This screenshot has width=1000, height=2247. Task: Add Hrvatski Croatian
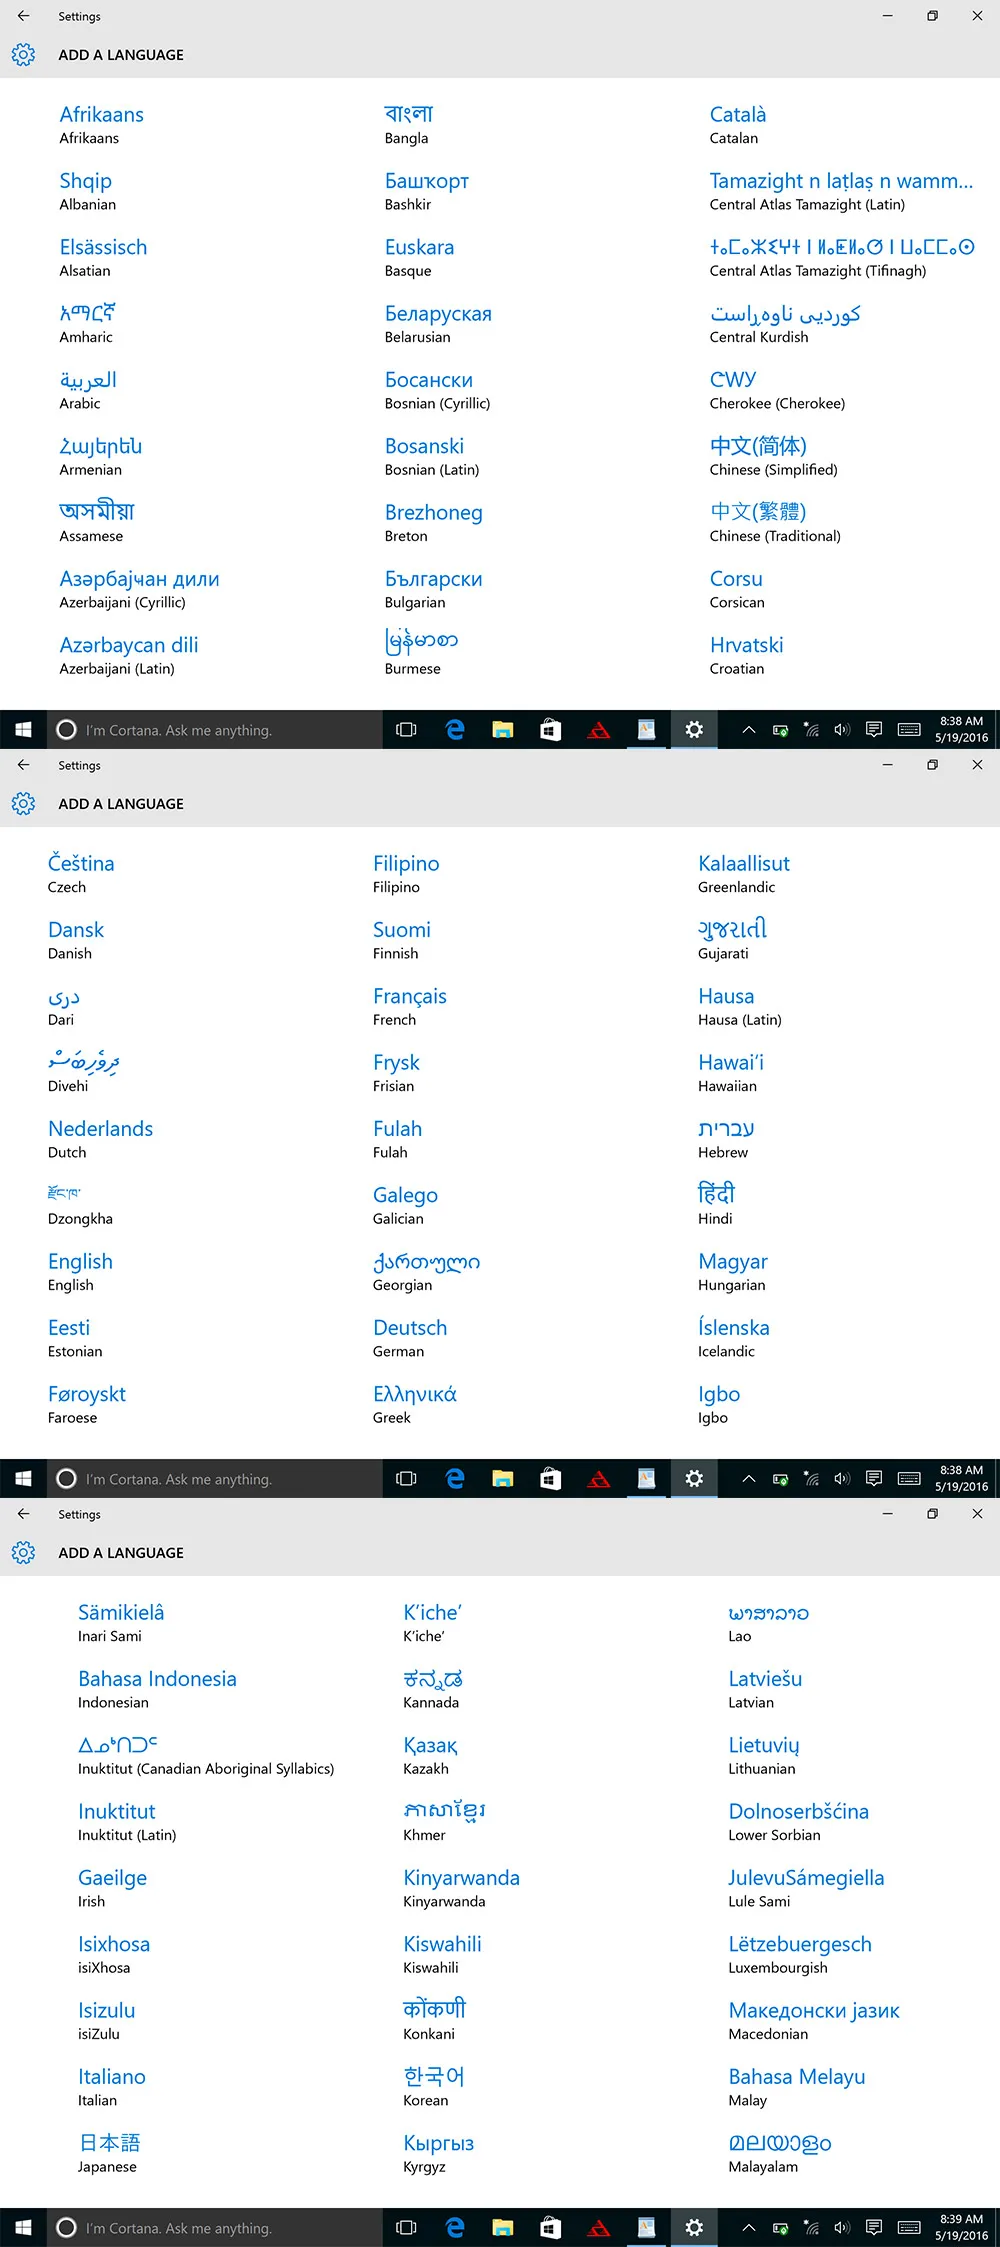(x=747, y=655)
